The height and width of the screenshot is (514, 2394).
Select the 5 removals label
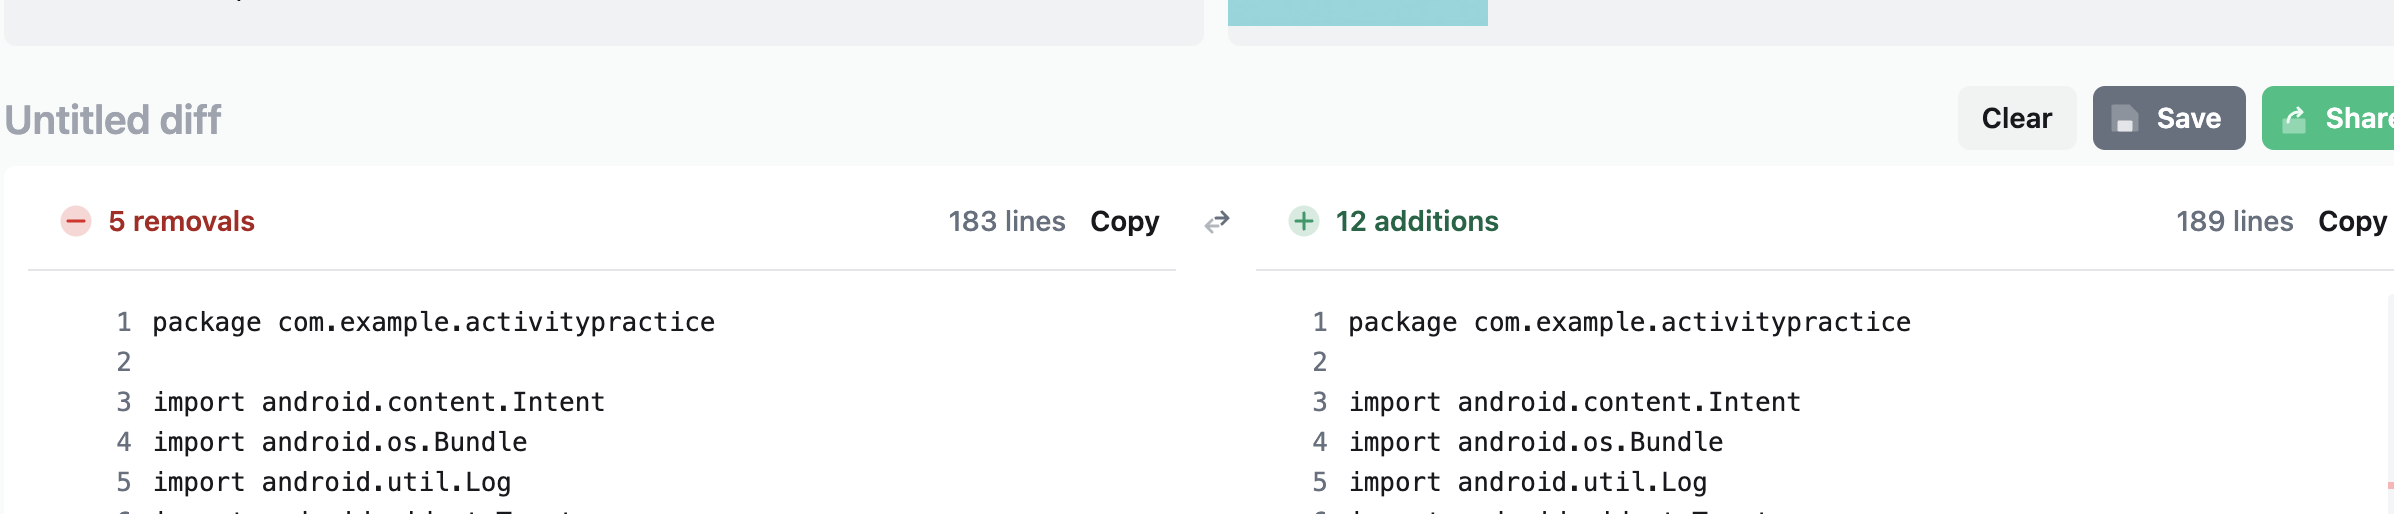pyautogui.click(x=182, y=221)
